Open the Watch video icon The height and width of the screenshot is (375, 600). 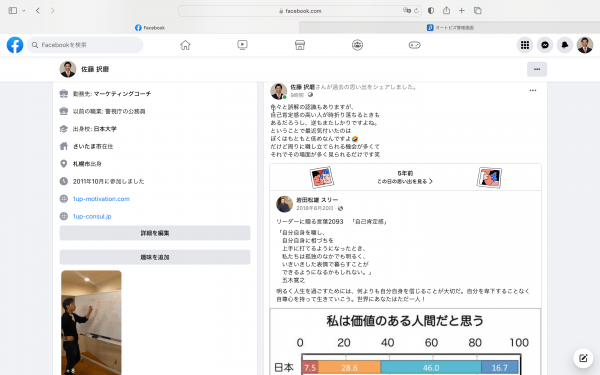(x=242, y=45)
